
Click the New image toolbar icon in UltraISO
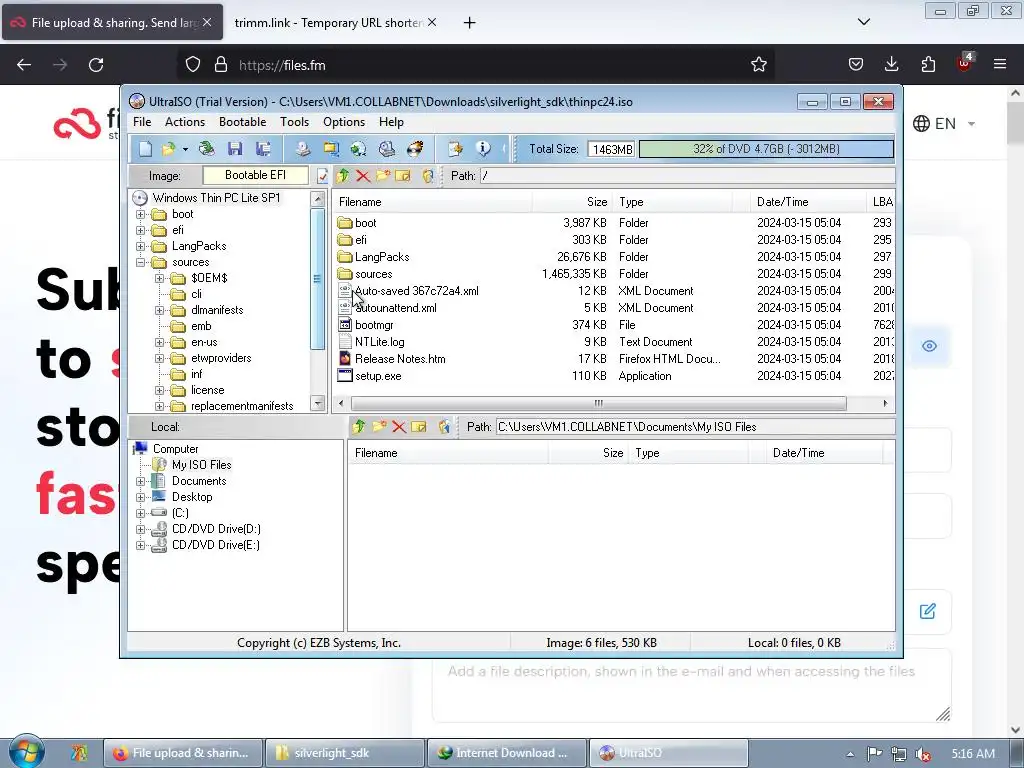145,149
